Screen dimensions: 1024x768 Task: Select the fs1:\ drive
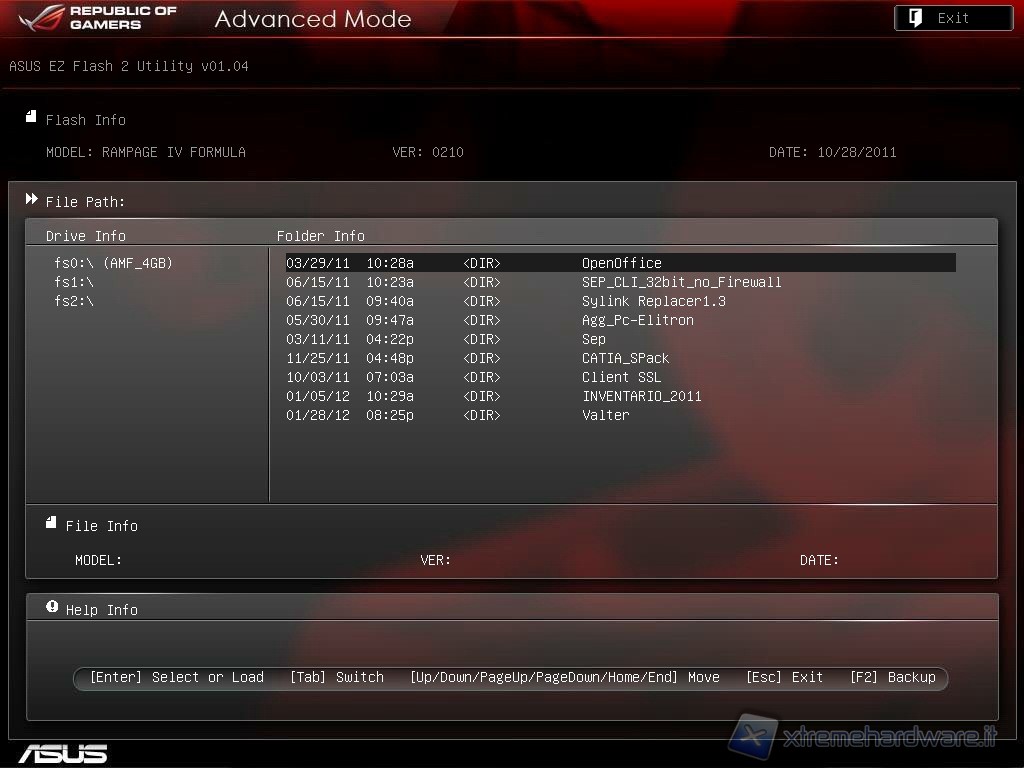click(x=74, y=282)
